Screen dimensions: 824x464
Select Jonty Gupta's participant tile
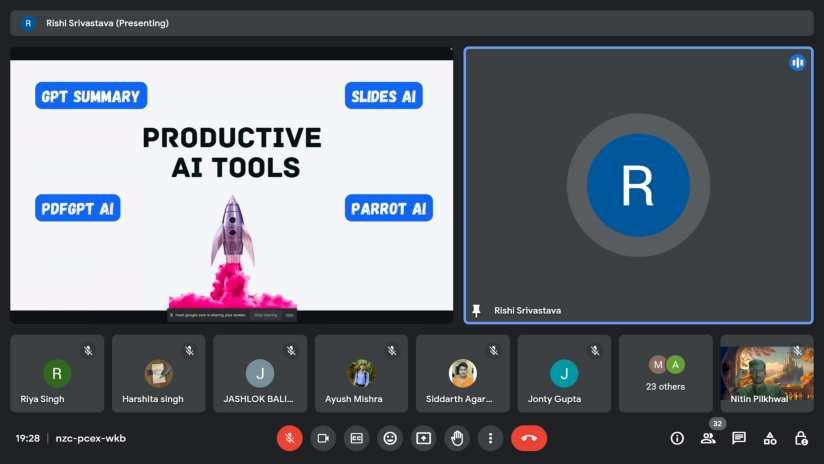(564, 374)
